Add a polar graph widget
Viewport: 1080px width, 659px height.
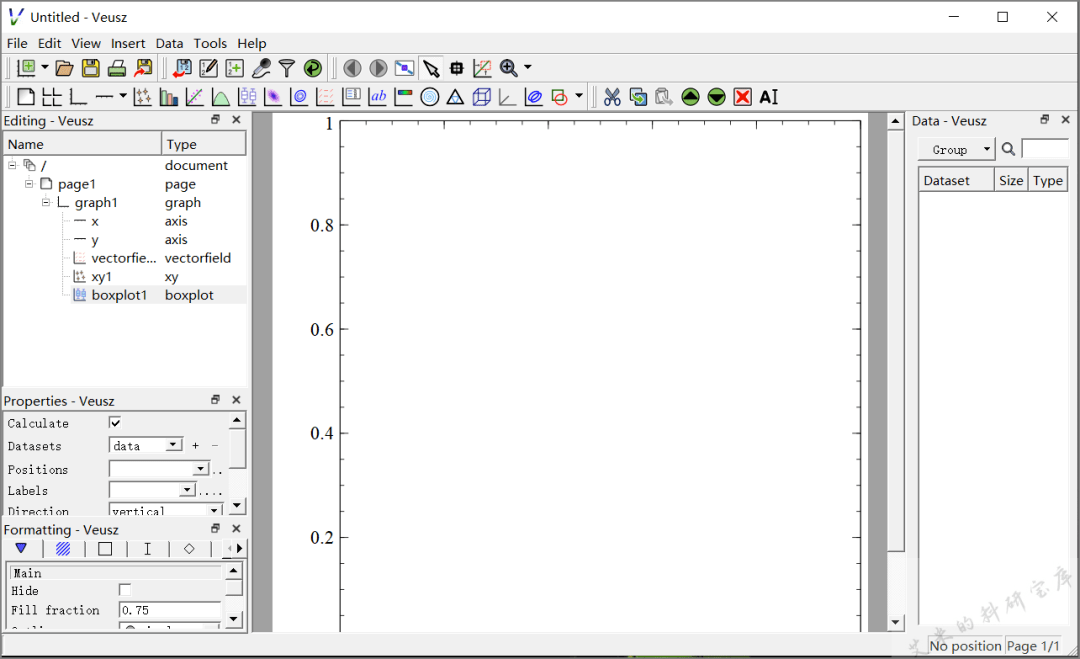tap(430, 97)
